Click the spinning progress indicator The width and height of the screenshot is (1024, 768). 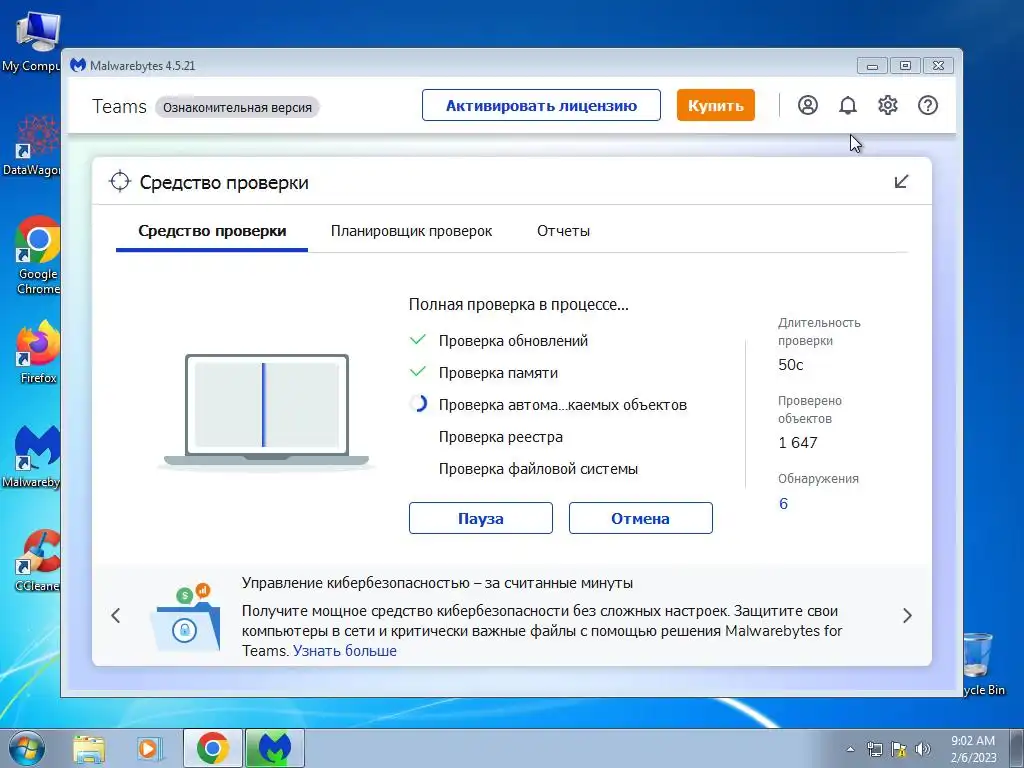(418, 404)
